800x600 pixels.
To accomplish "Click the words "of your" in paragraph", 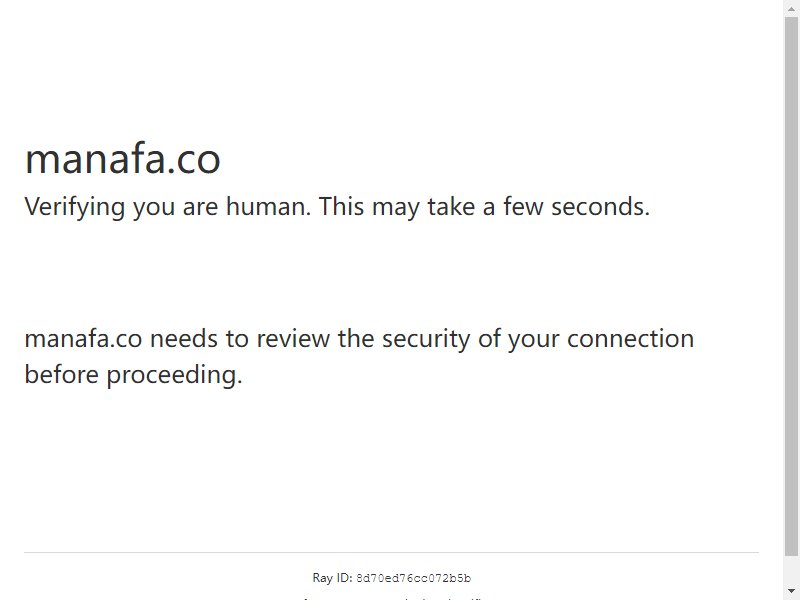I will pyautogui.click(x=518, y=339).
